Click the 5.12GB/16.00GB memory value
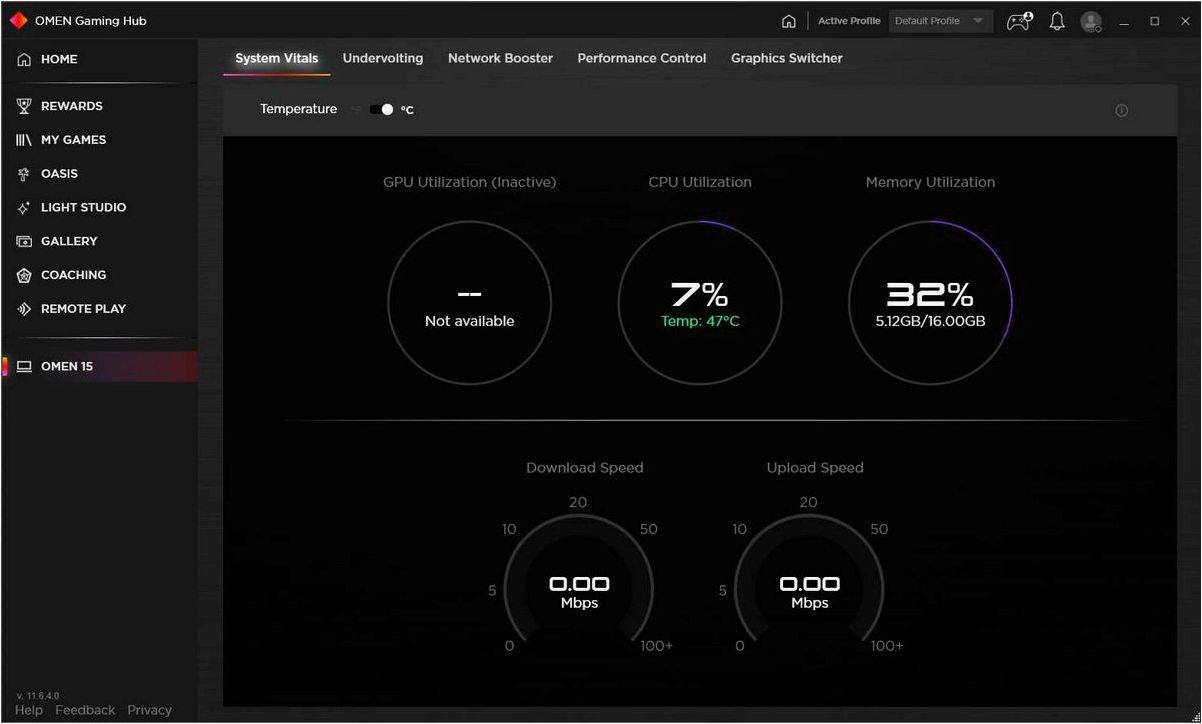The image size is (1202, 724). 930,321
